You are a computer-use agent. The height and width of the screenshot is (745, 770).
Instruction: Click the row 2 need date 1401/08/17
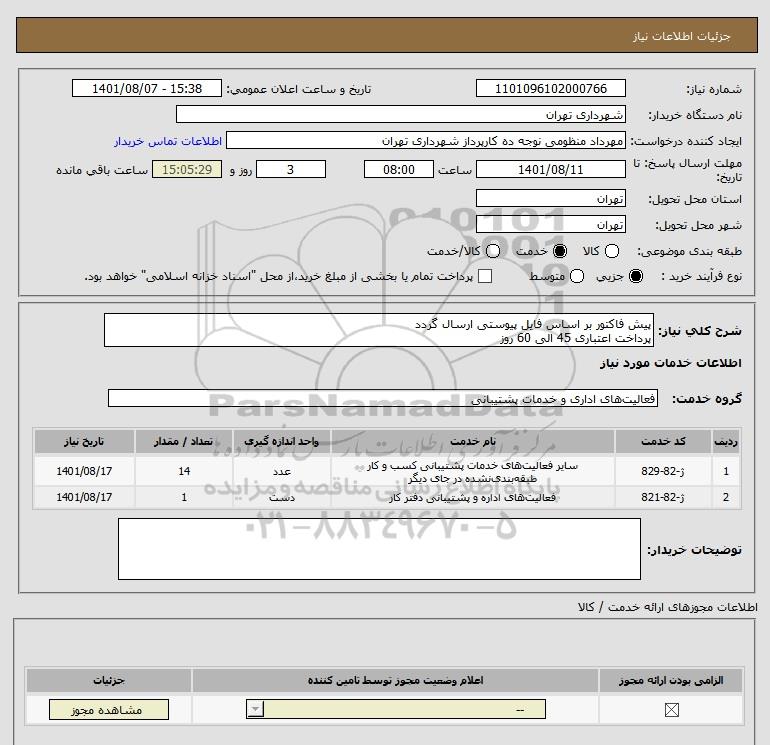[84, 497]
